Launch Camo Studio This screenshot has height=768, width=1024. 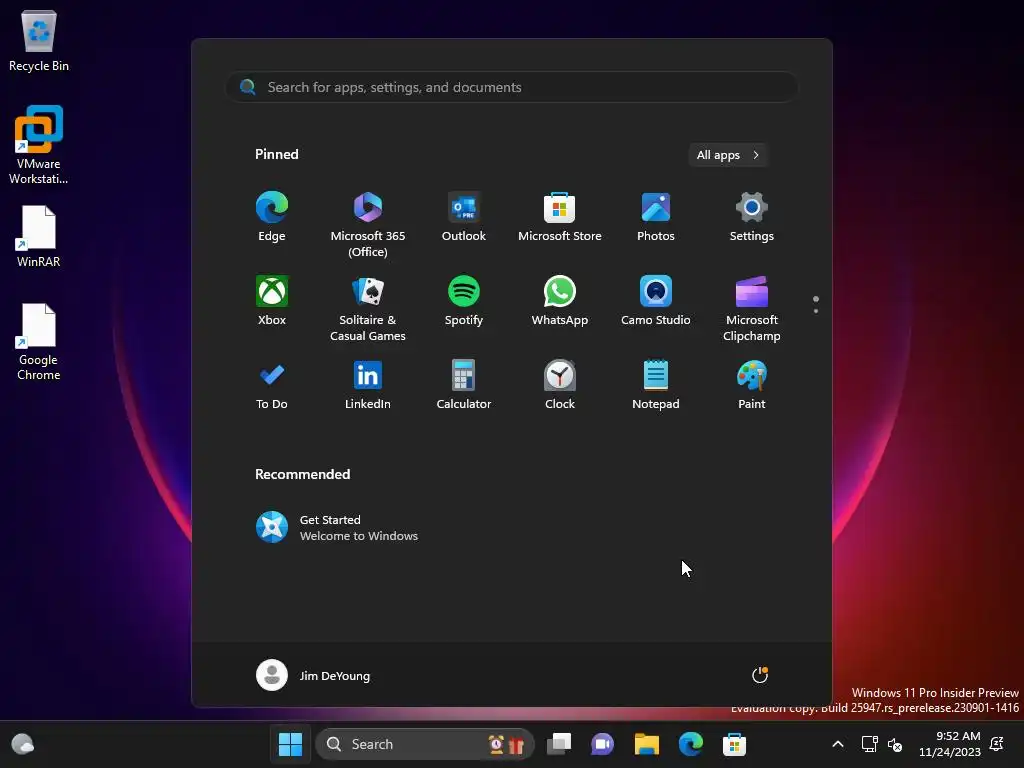click(656, 301)
